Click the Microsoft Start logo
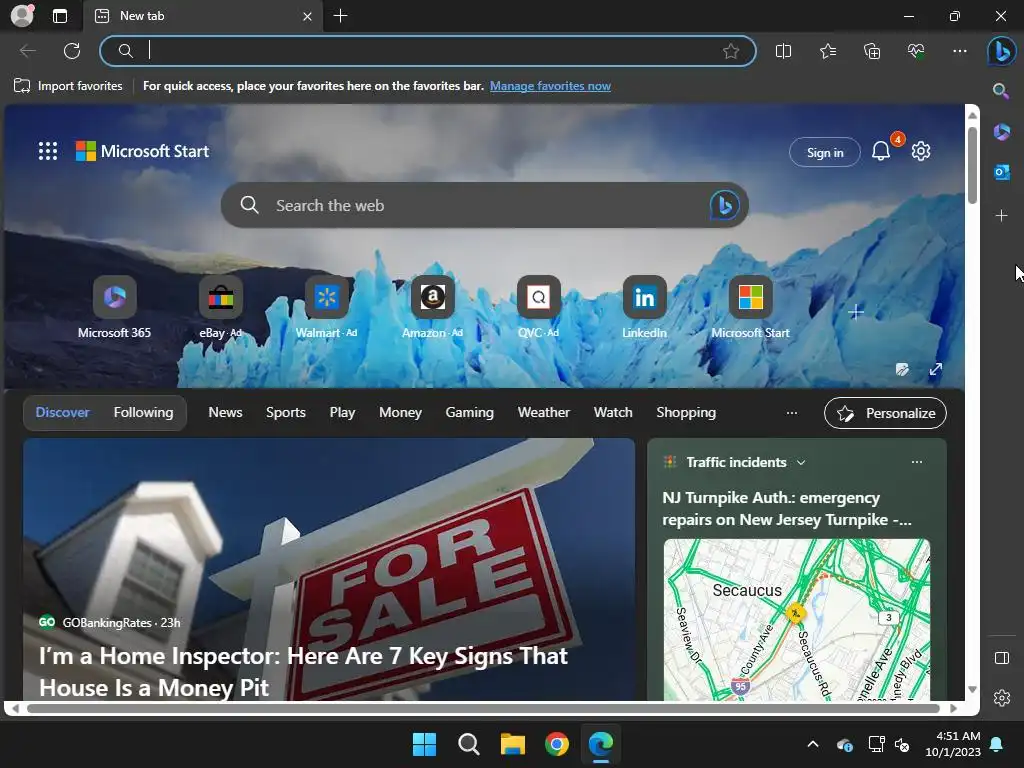The width and height of the screenshot is (1024, 768). point(142,151)
